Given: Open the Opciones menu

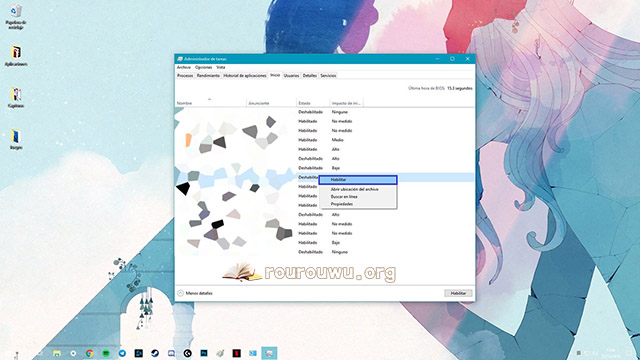Looking at the screenshot, I should pos(203,67).
